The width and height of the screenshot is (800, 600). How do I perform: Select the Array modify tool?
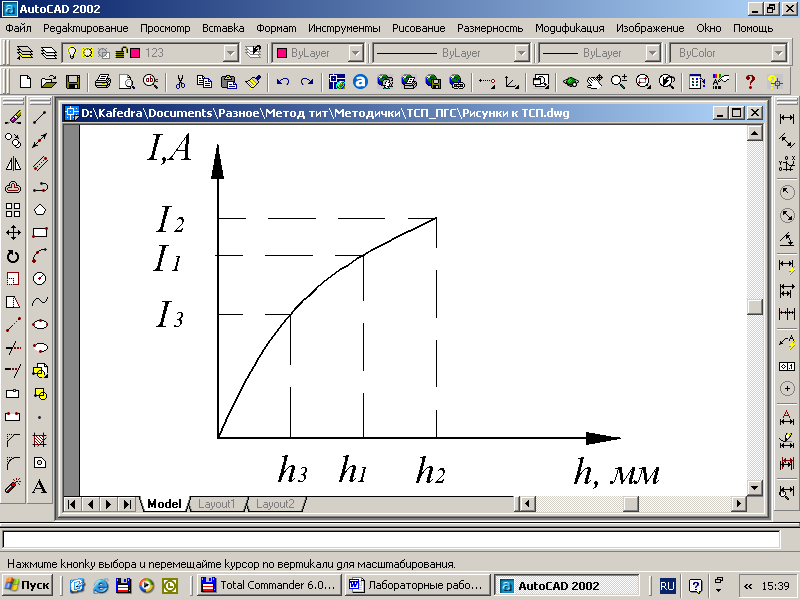pyautogui.click(x=13, y=210)
